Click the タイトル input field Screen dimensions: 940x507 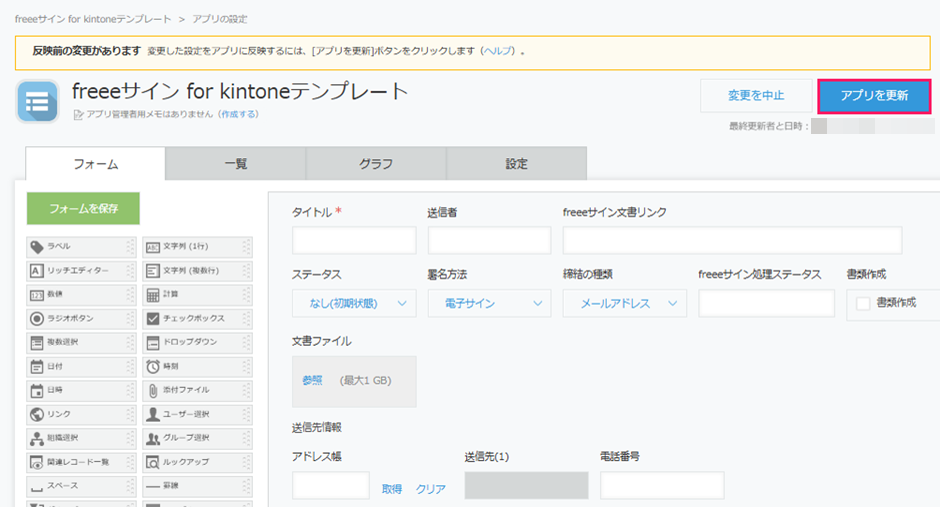354,240
